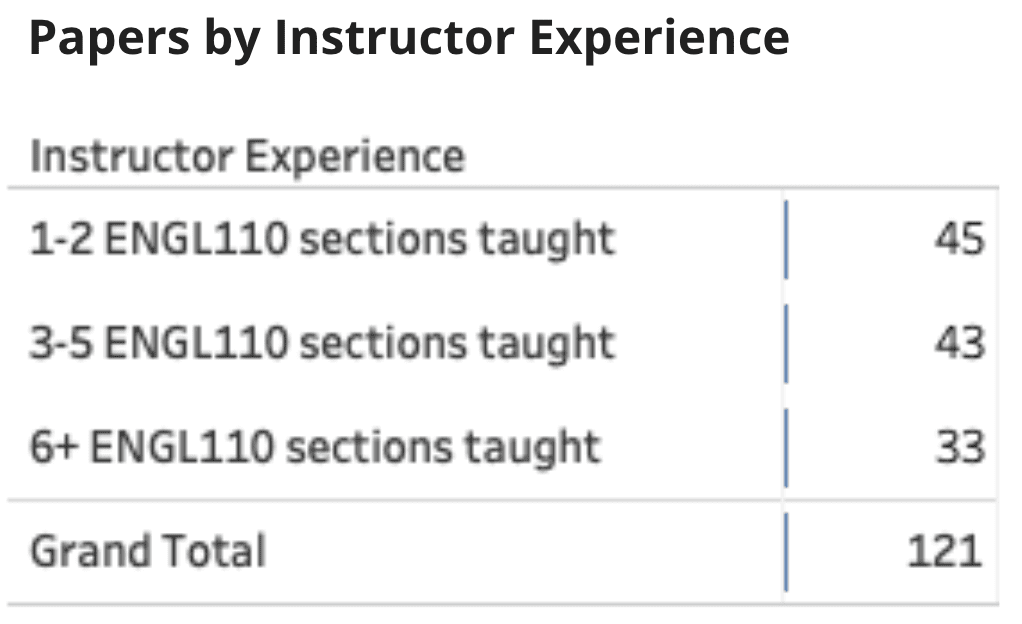
Task: Select the 'Instructor Experience' column header
Action: point(248,156)
